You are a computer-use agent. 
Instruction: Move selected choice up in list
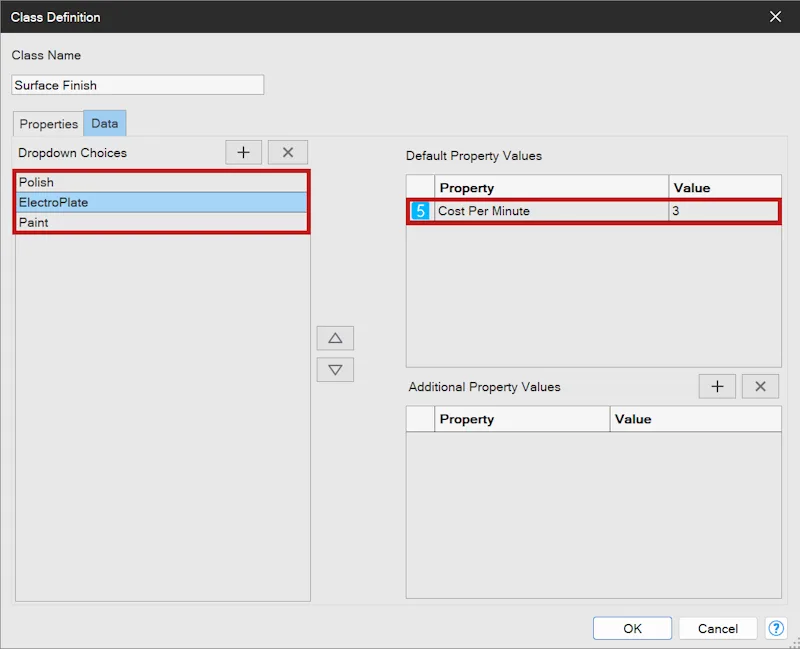tap(335, 338)
